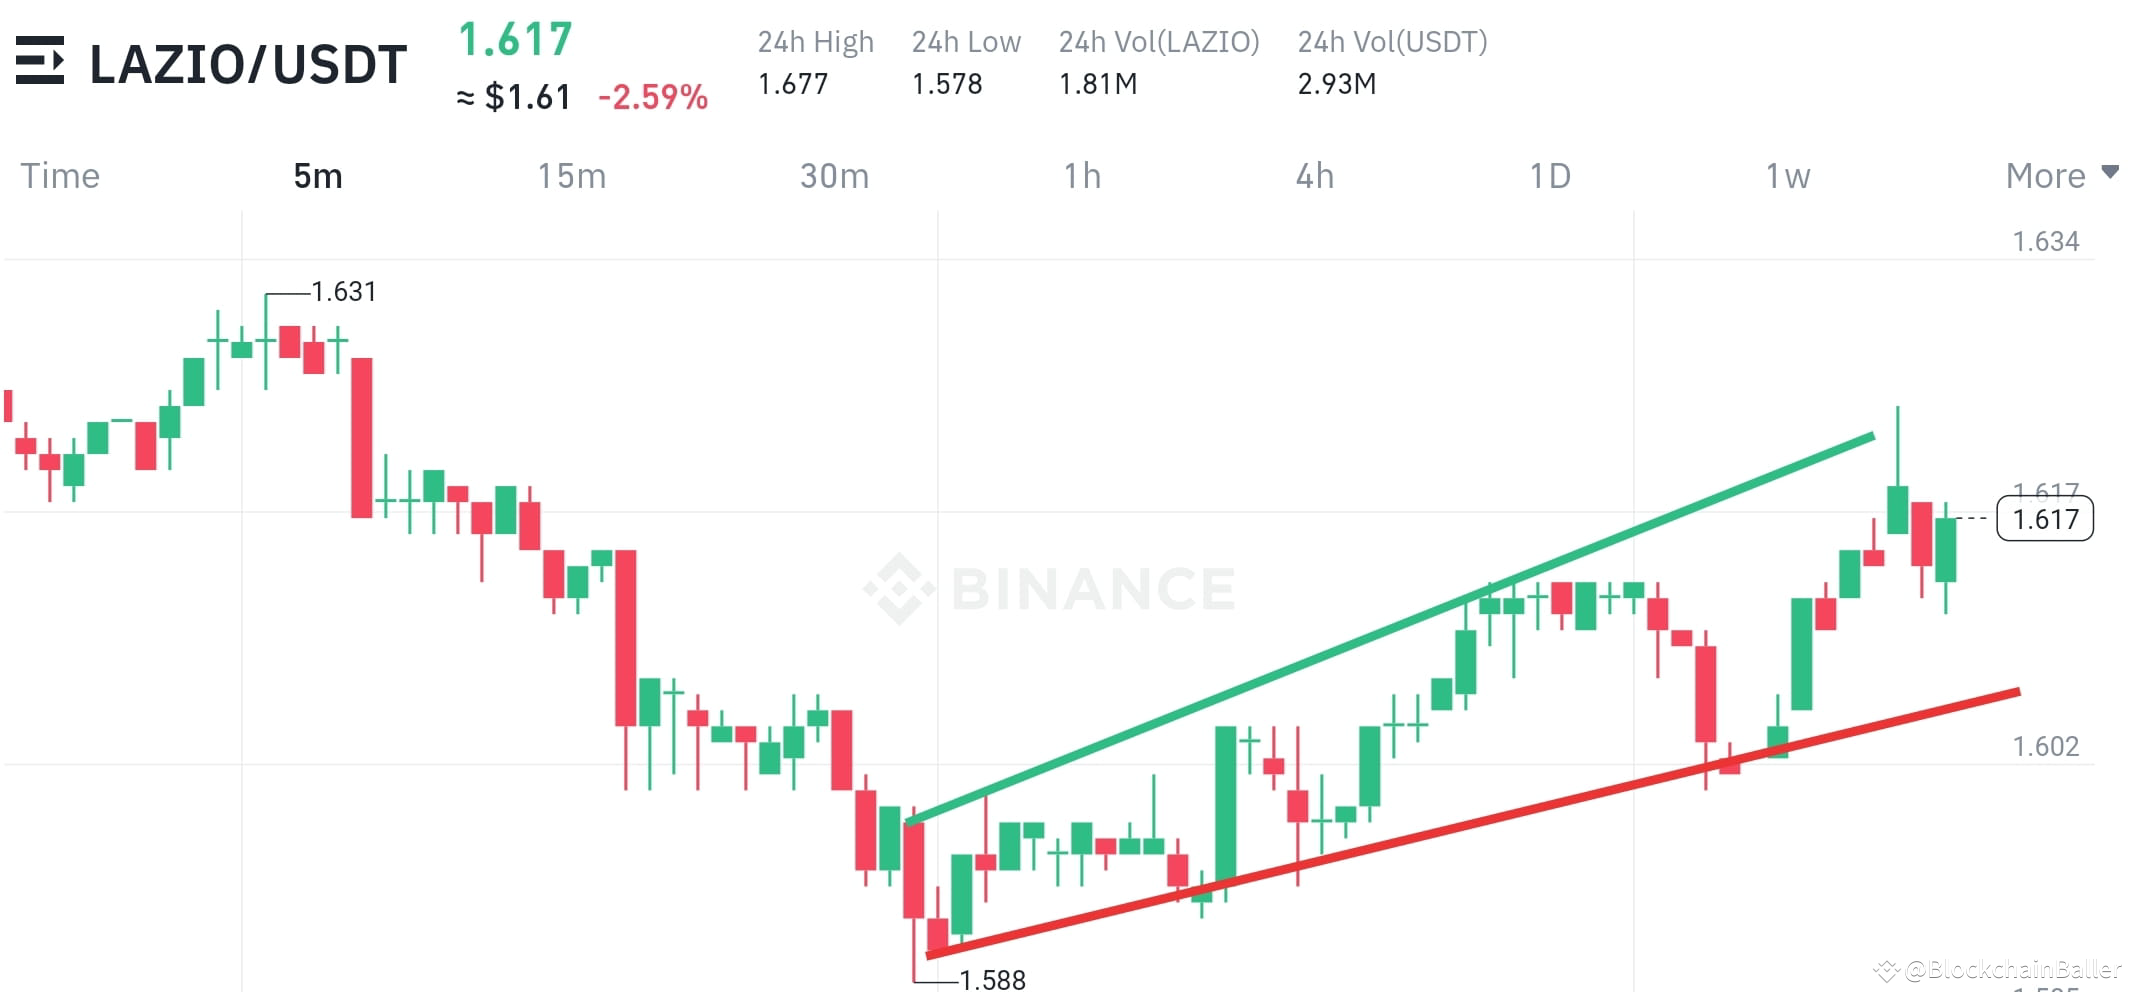This screenshot has width=2129, height=992.
Task: Click the 24h High value 1.677
Action: click(x=793, y=85)
